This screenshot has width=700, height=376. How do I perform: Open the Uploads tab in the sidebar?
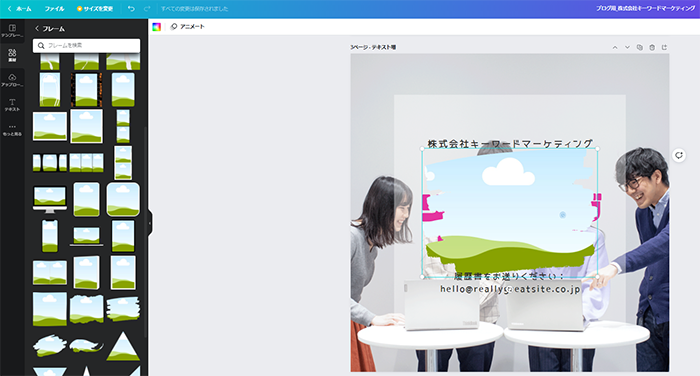pyautogui.click(x=12, y=80)
